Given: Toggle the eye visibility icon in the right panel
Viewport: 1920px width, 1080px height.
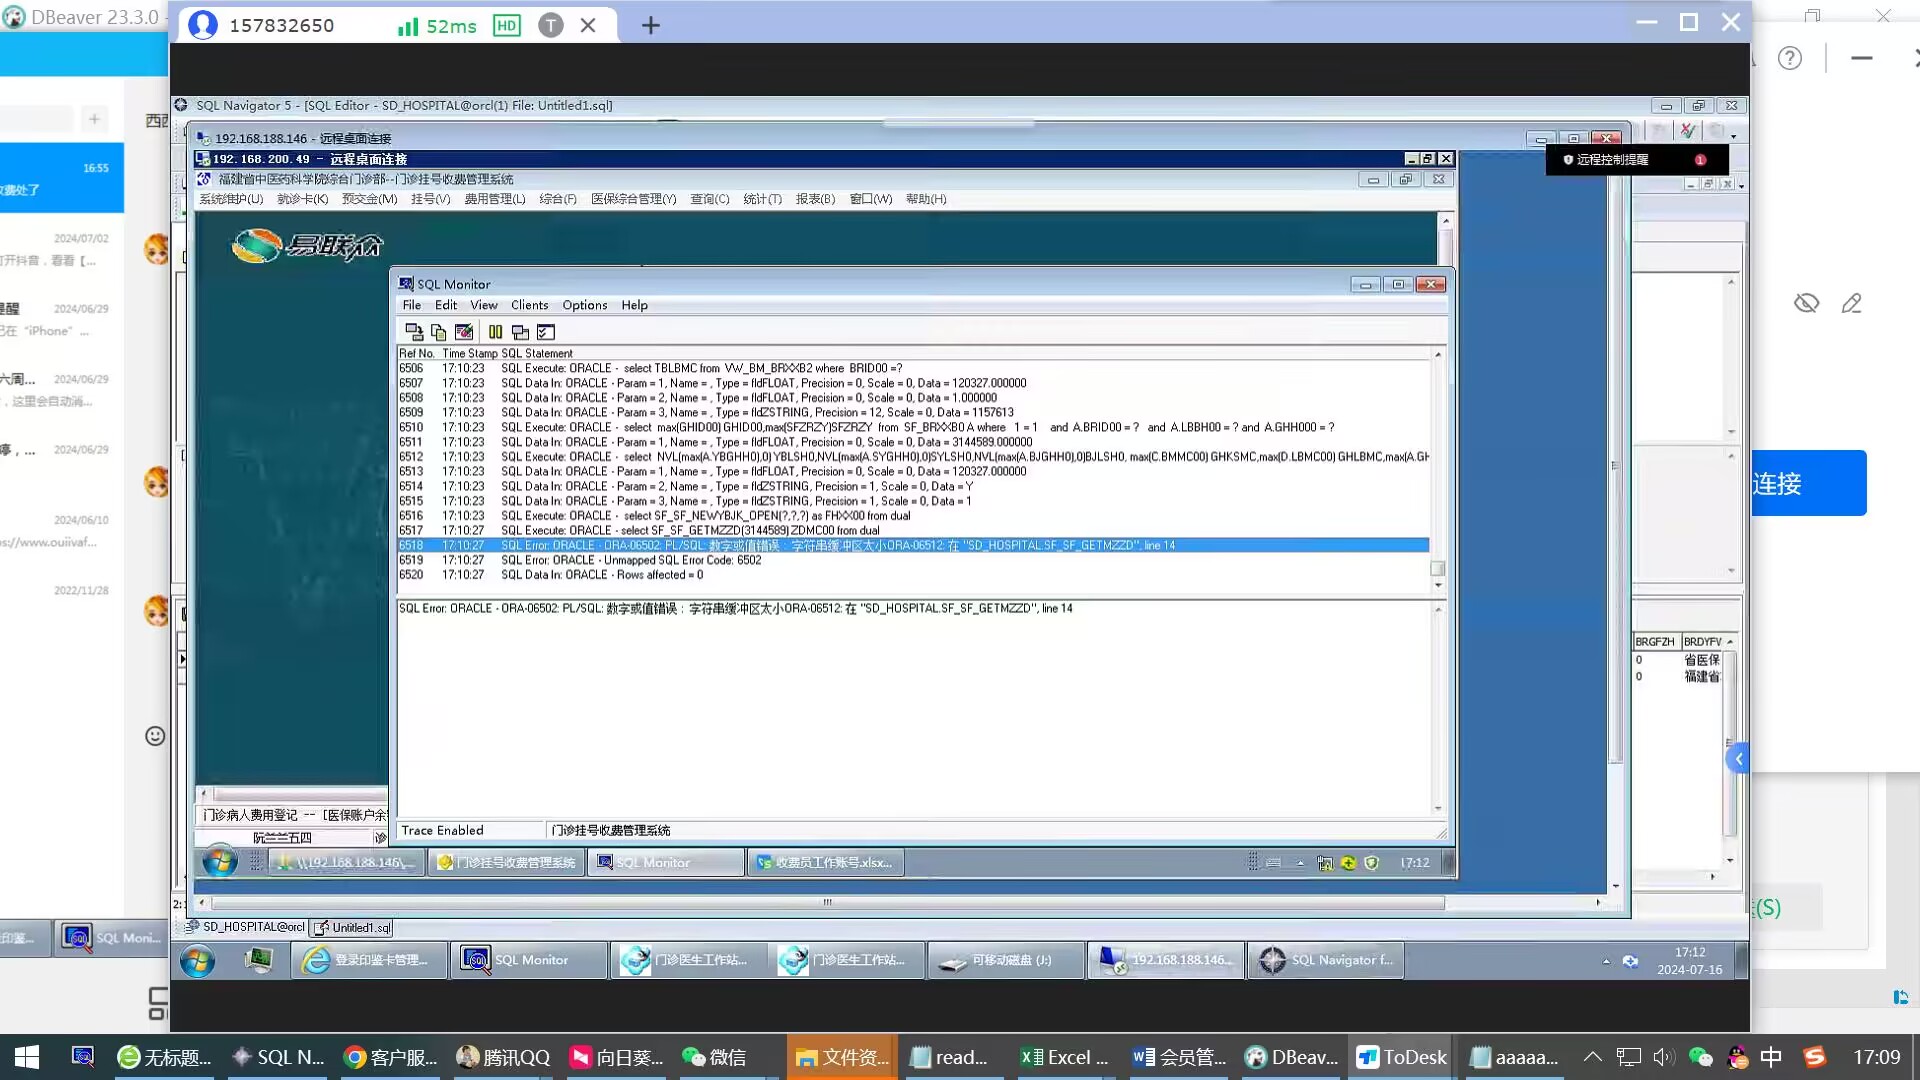Looking at the screenshot, I should click(x=1806, y=304).
